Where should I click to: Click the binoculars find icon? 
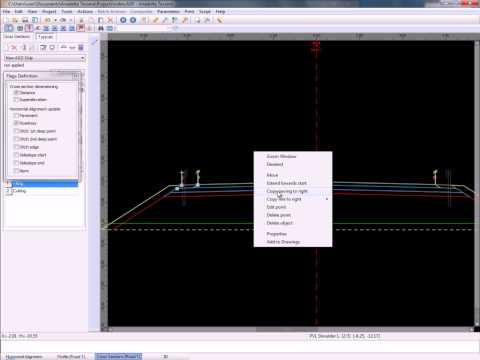(x=101, y=28)
